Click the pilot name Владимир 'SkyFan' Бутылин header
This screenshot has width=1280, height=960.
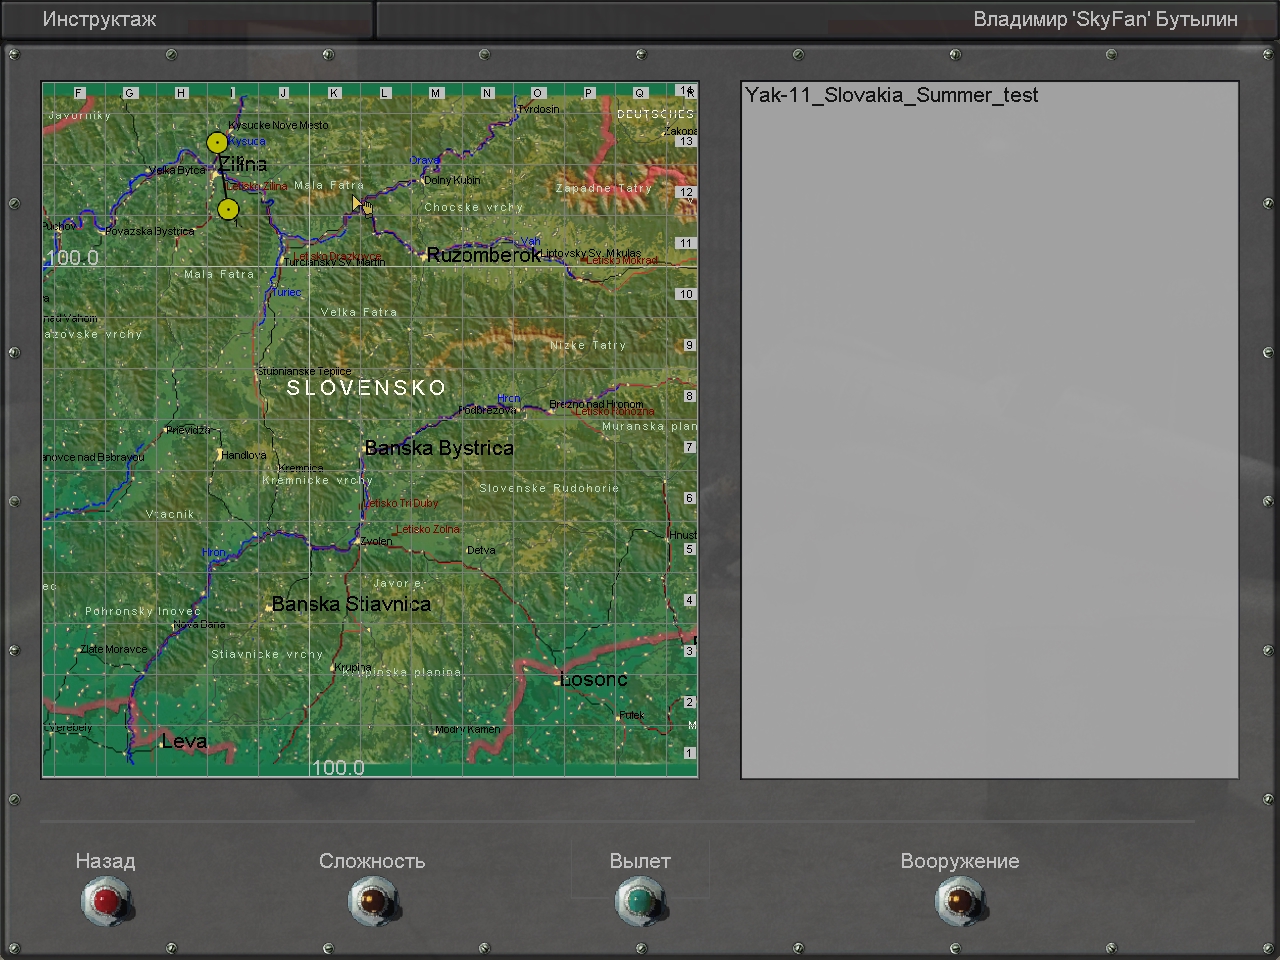pos(1105,20)
